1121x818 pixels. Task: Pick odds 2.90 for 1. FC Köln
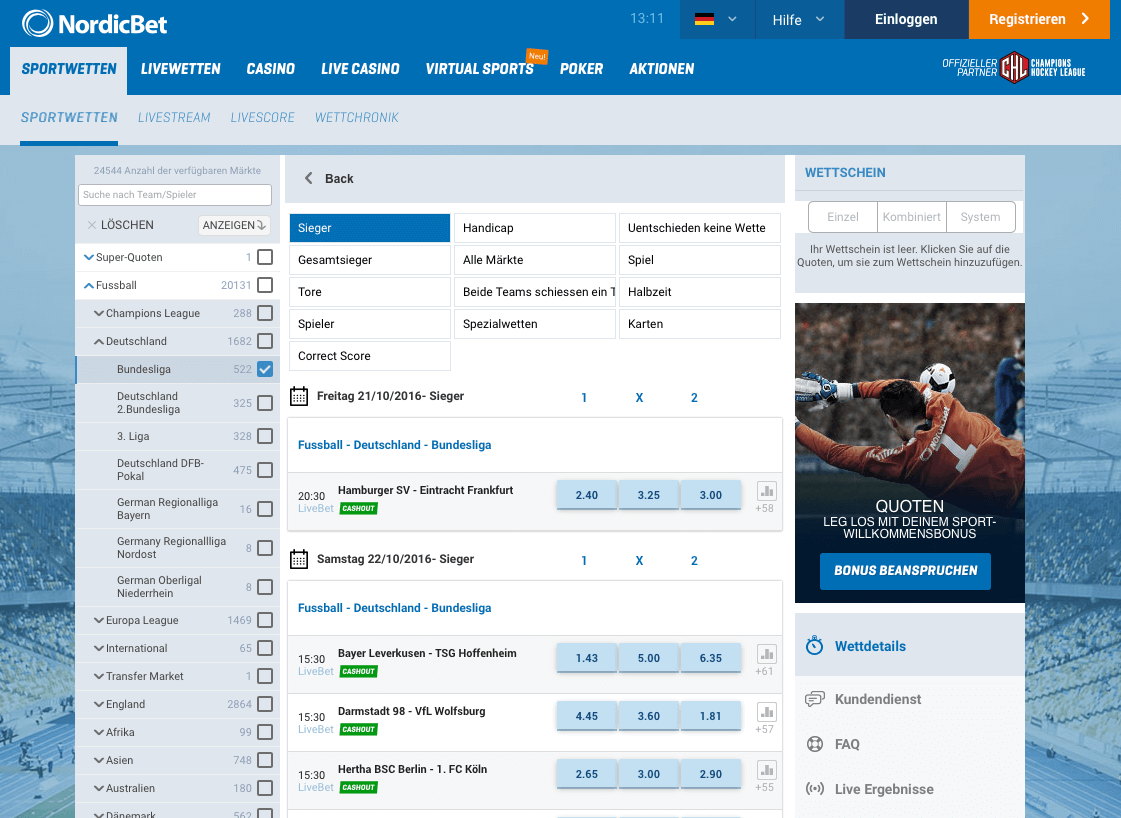point(711,774)
